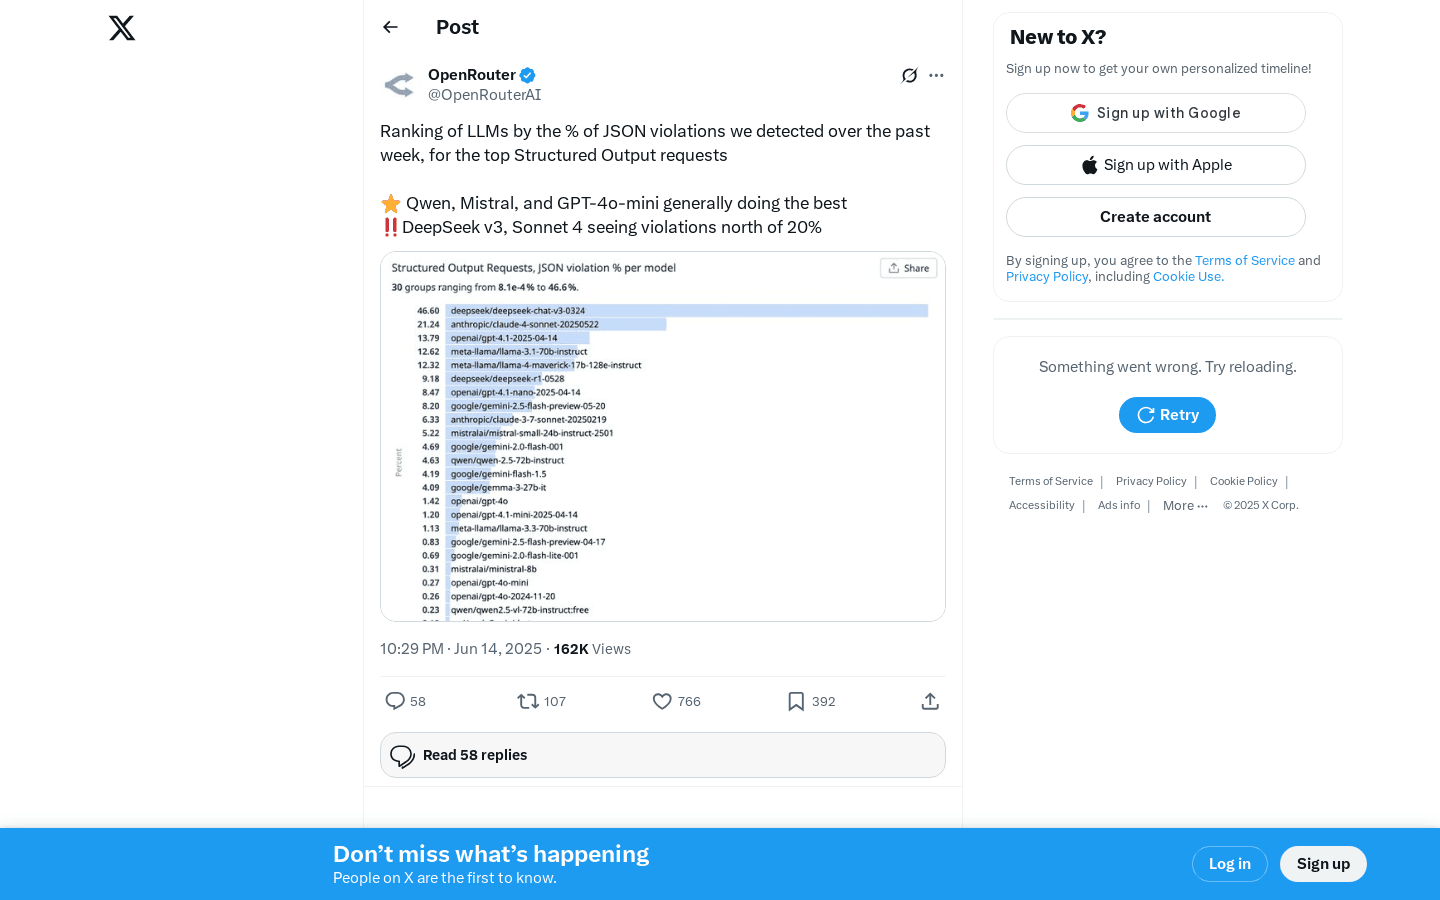
Task: Sign up with Apple
Action: (1155, 165)
